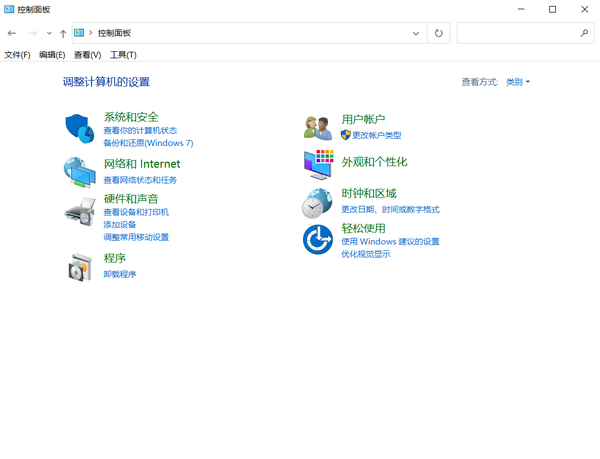The image size is (600, 459).
Task: Open the 轻松使用 blue circle icon
Action: [318, 240]
